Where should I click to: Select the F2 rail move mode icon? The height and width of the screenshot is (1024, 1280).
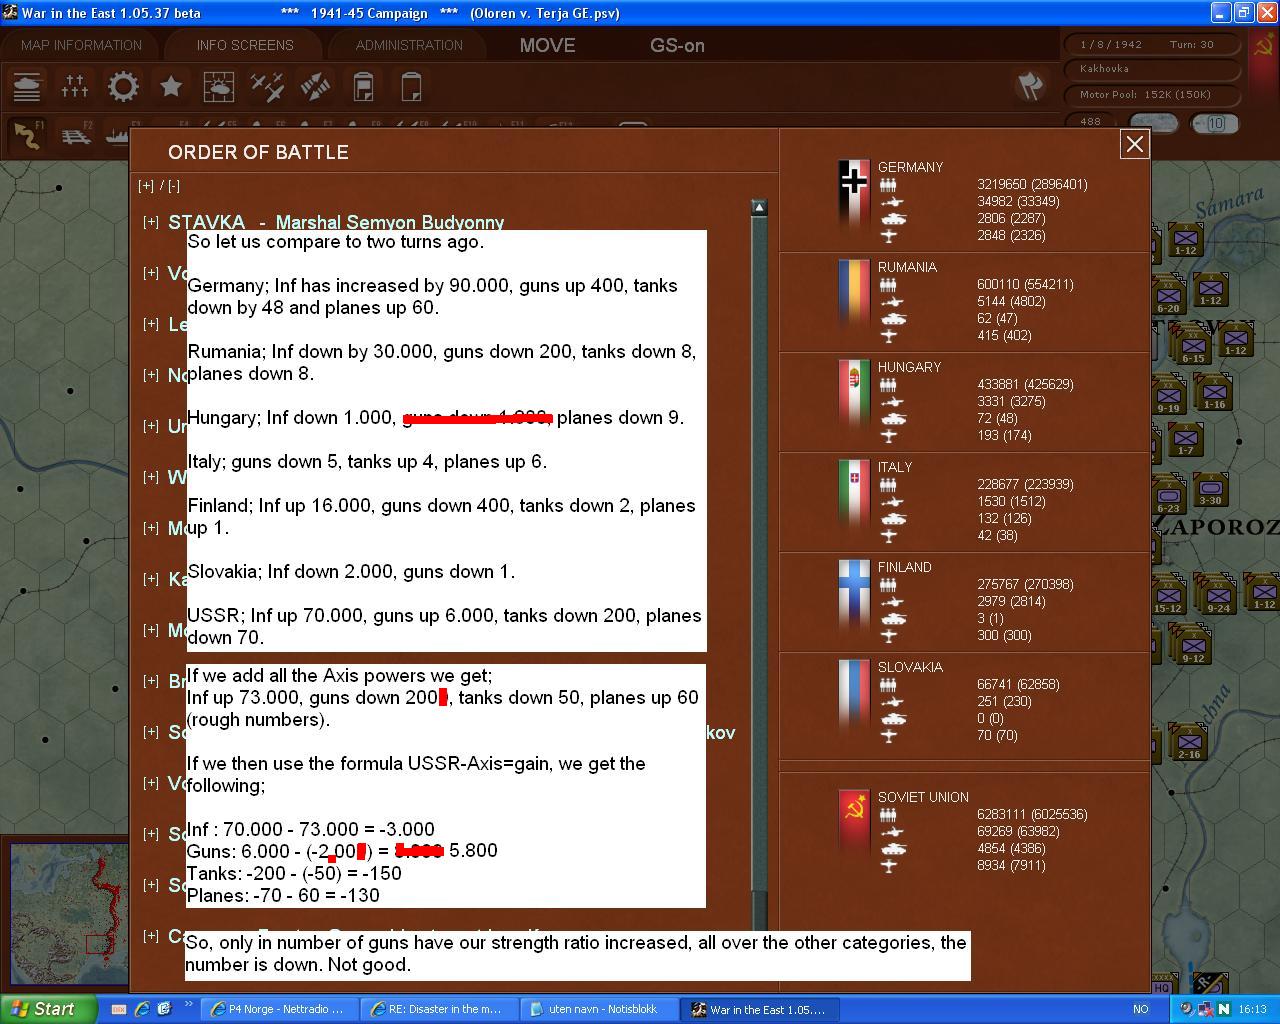[75, 135]
